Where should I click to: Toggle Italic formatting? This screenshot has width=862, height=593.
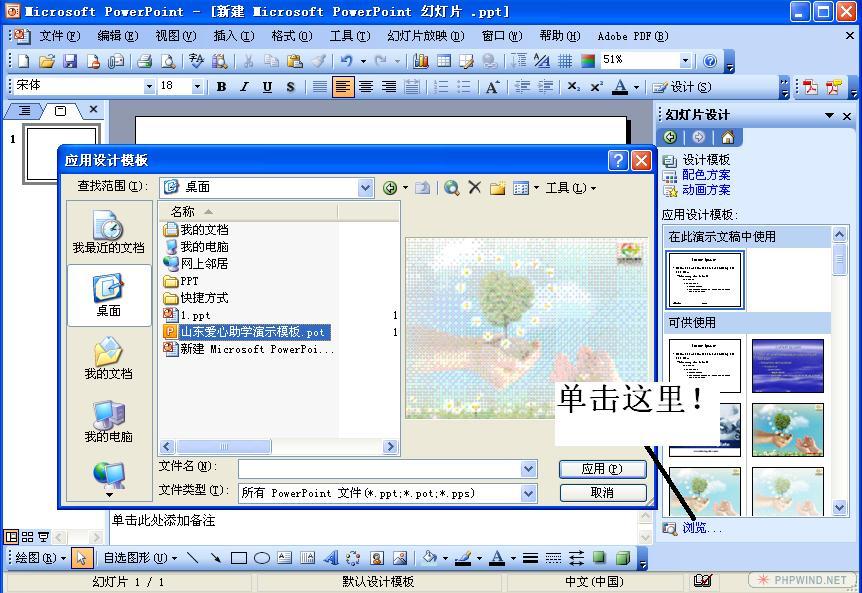pos(245,86)
